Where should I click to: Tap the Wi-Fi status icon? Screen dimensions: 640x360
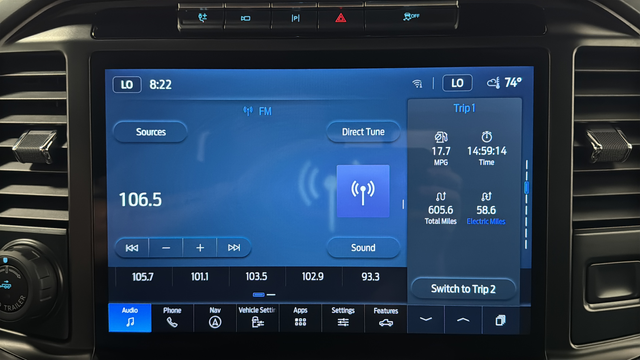pos(417,84)
